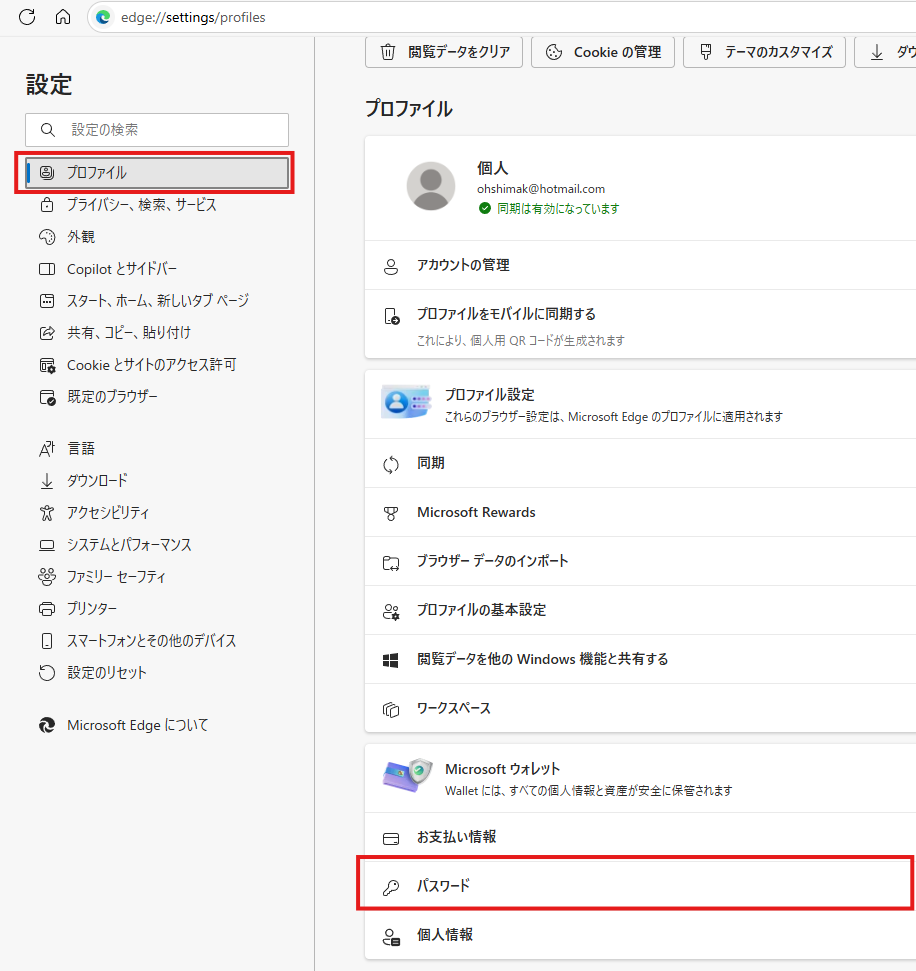The image size is (916, 971).
Task: Click the lock icon for プライバシー、検索、サービス
Action: (x=47, y=204)
